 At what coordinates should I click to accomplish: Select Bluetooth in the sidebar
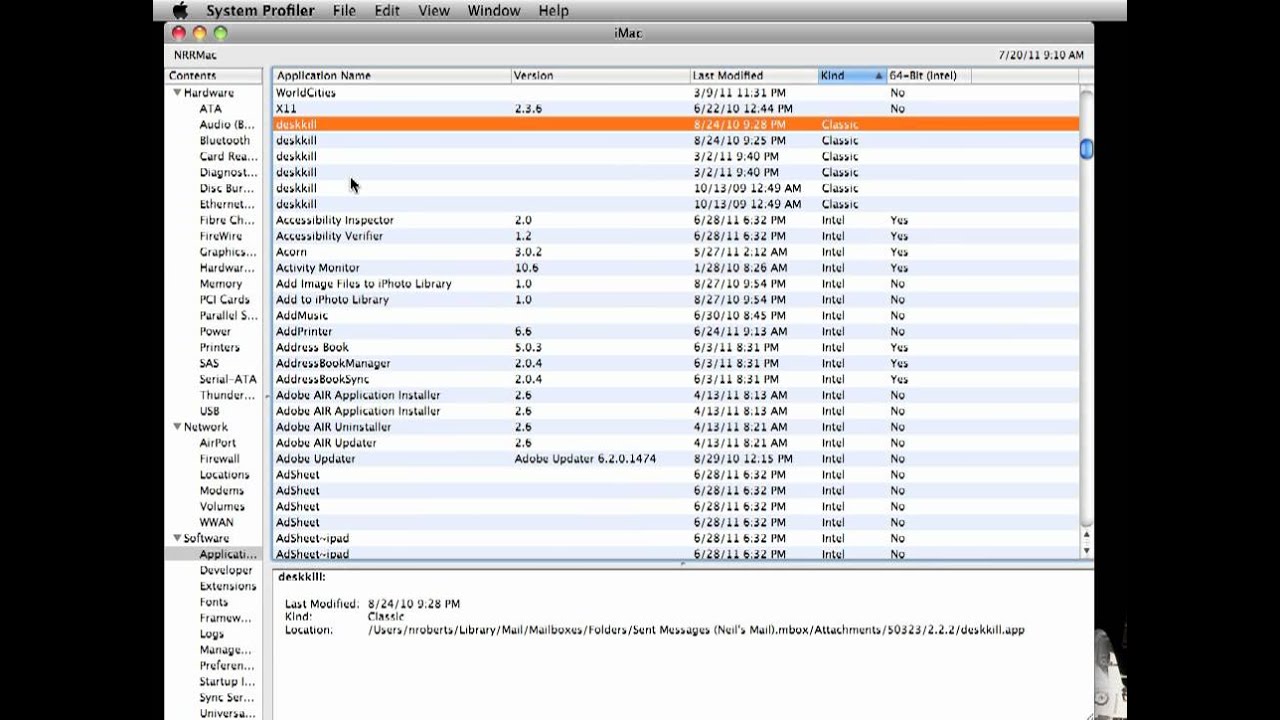[224, 140]
